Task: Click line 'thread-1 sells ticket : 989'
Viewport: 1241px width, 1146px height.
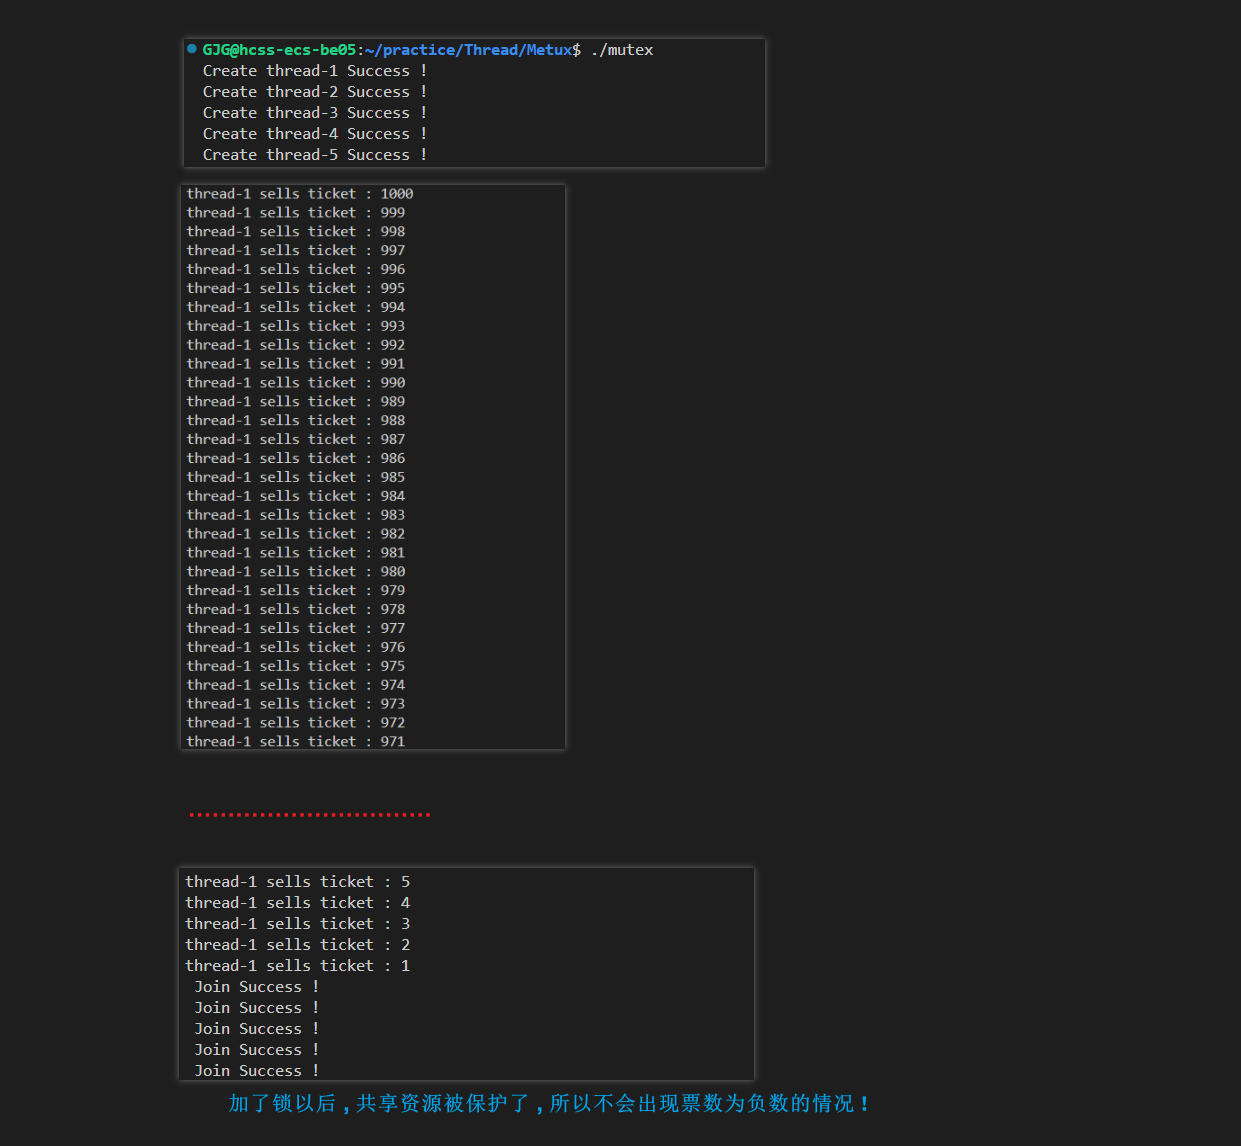Action: 296,402
